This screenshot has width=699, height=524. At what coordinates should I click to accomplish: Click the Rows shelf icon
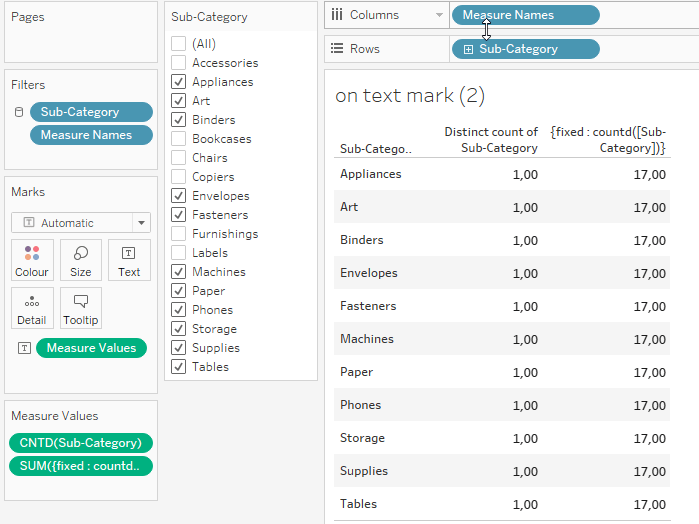tap(337, 49)
